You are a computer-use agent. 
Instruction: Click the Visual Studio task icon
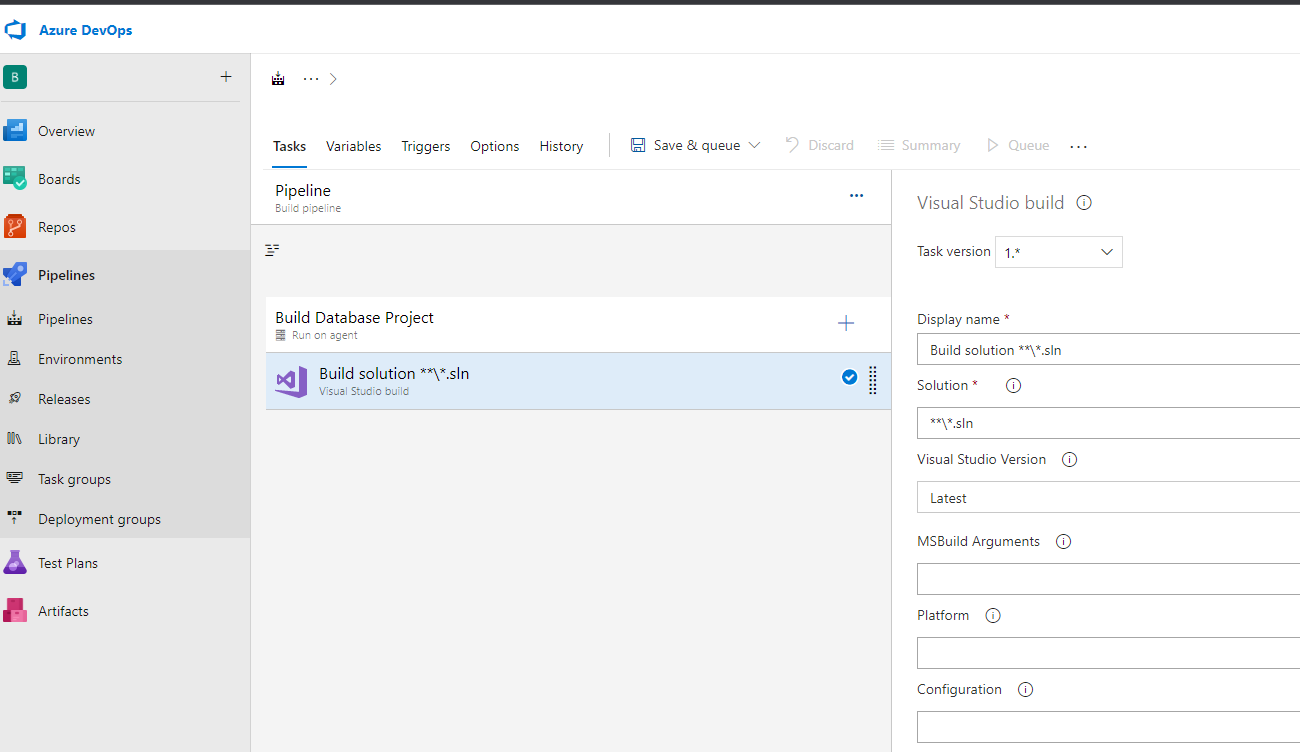click(291, 382)
